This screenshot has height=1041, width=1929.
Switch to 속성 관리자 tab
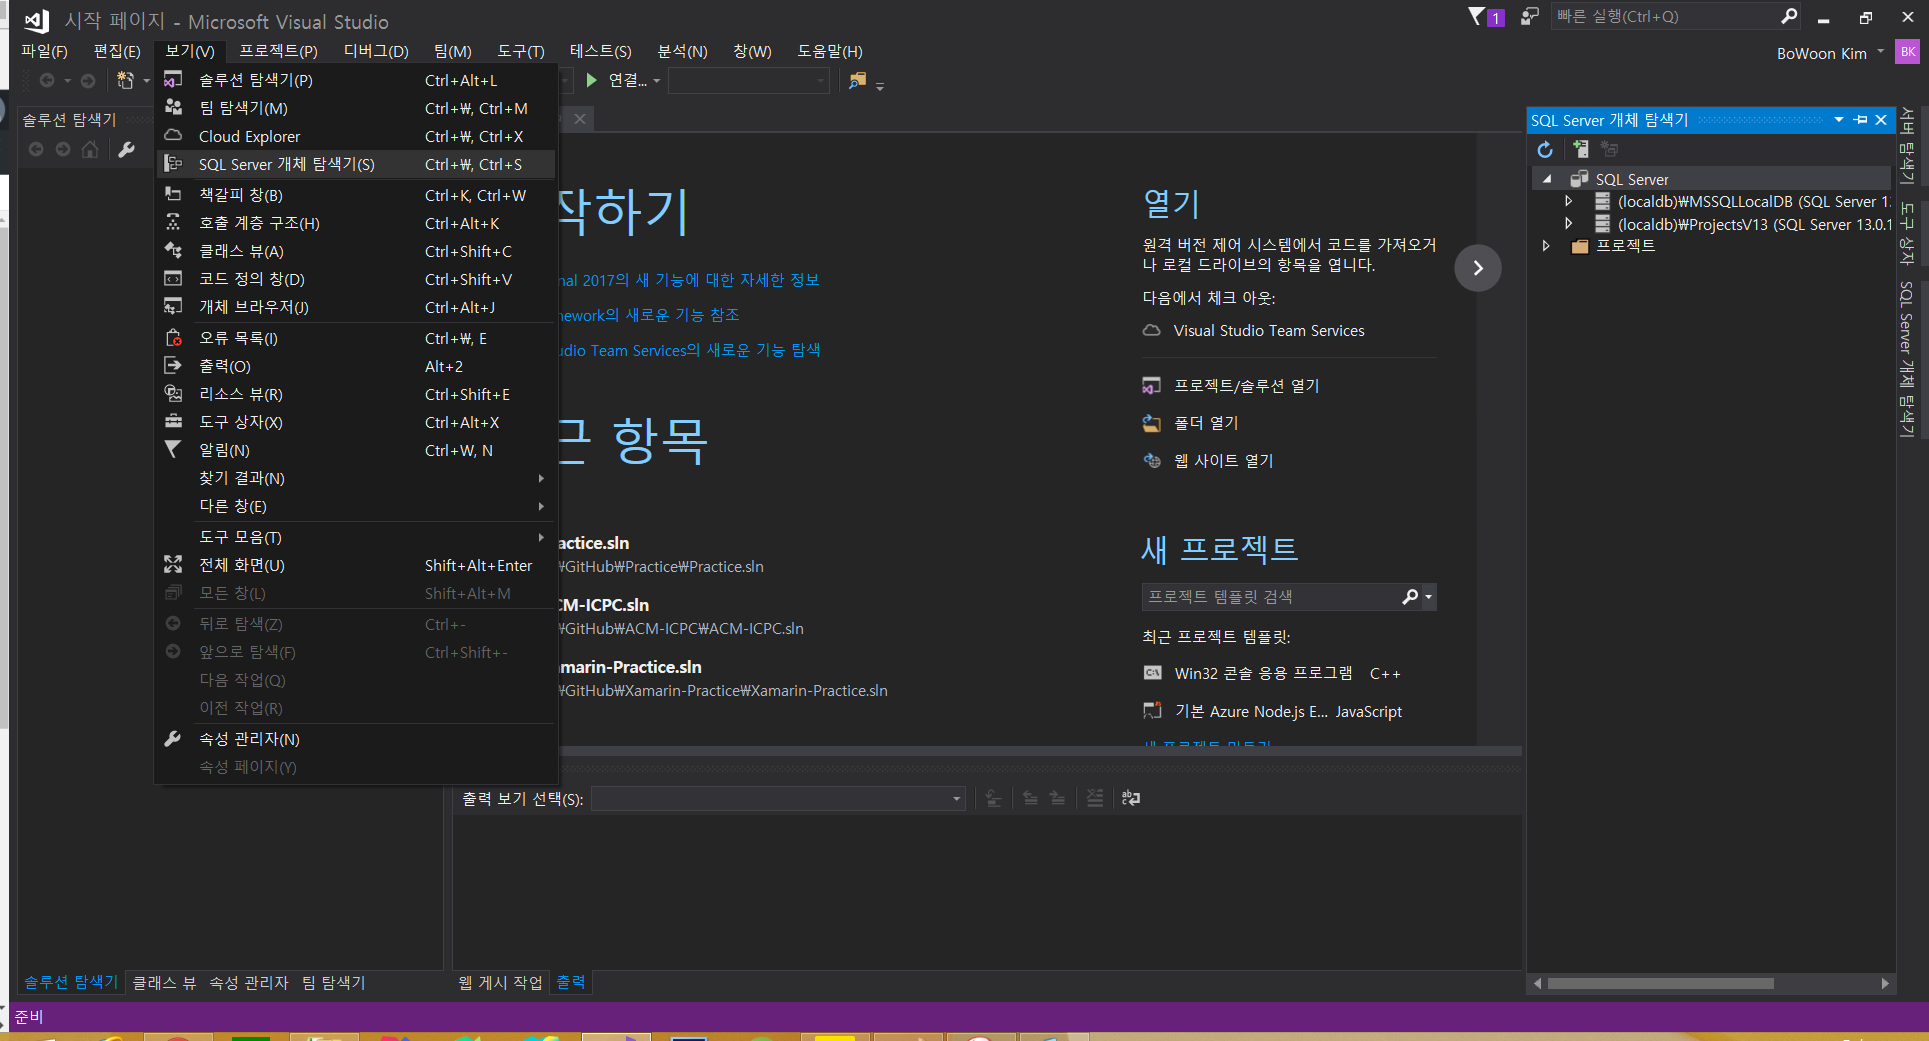(x=248, y=983)
